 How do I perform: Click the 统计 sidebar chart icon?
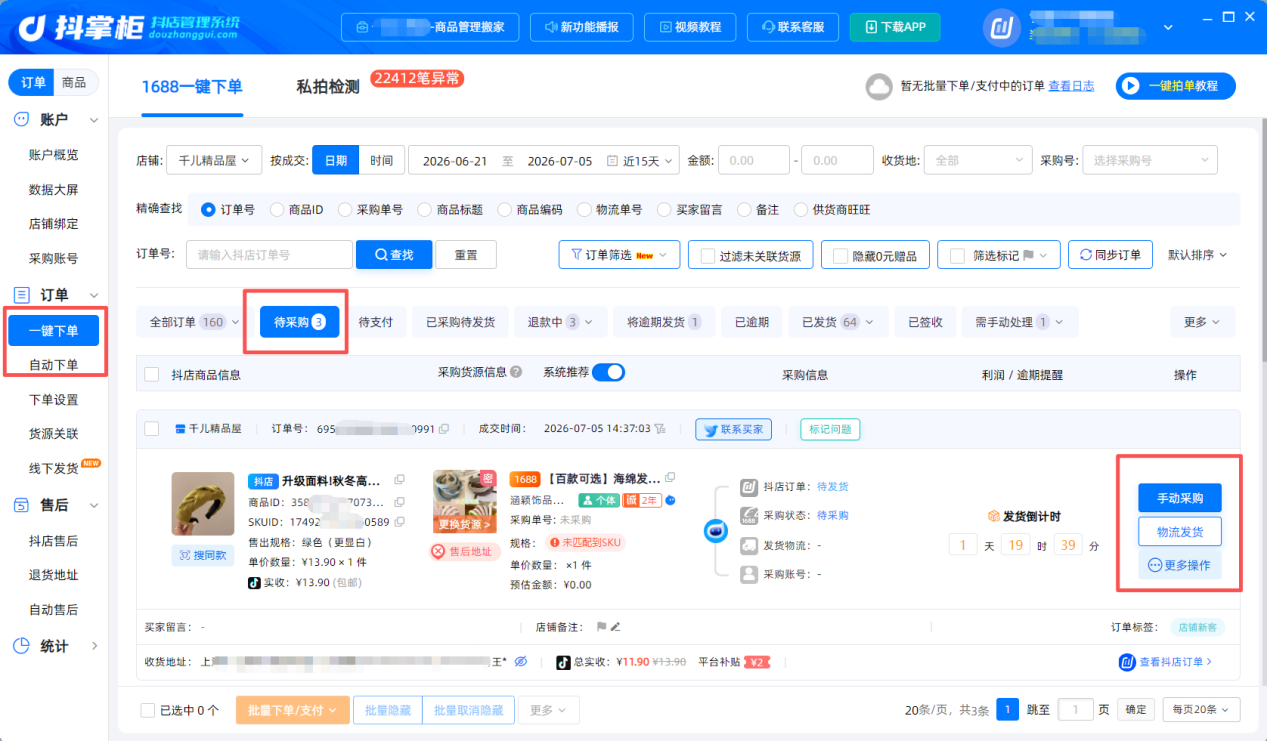tap(21, 646)
